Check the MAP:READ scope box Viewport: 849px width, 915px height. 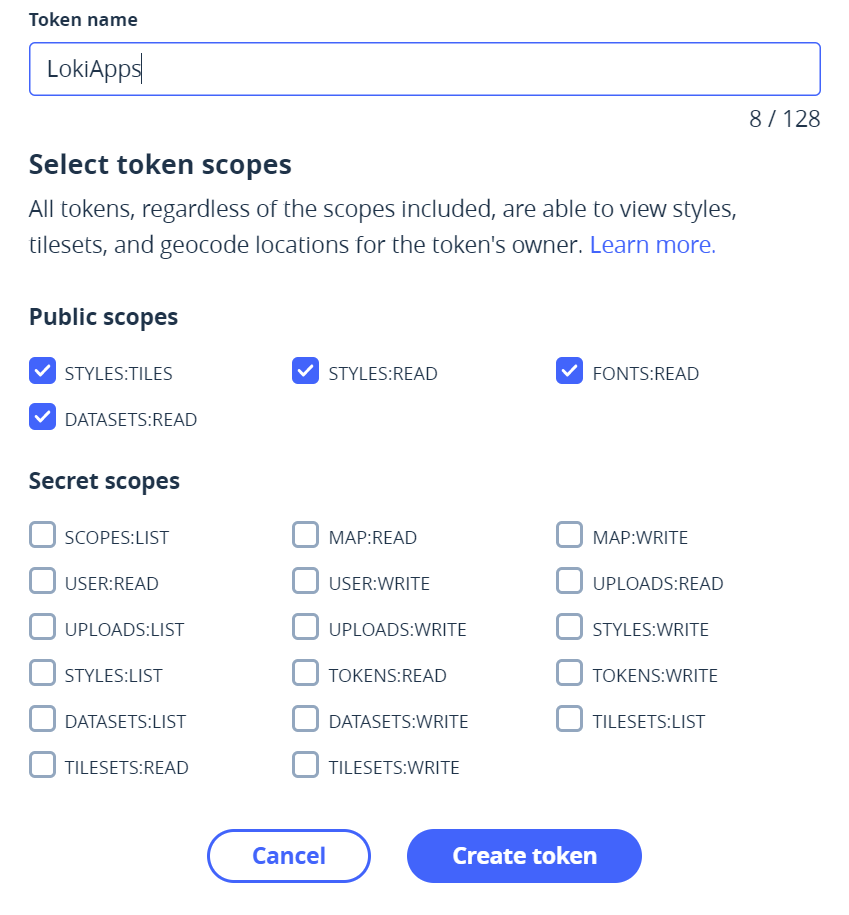[x=306, y=536]
